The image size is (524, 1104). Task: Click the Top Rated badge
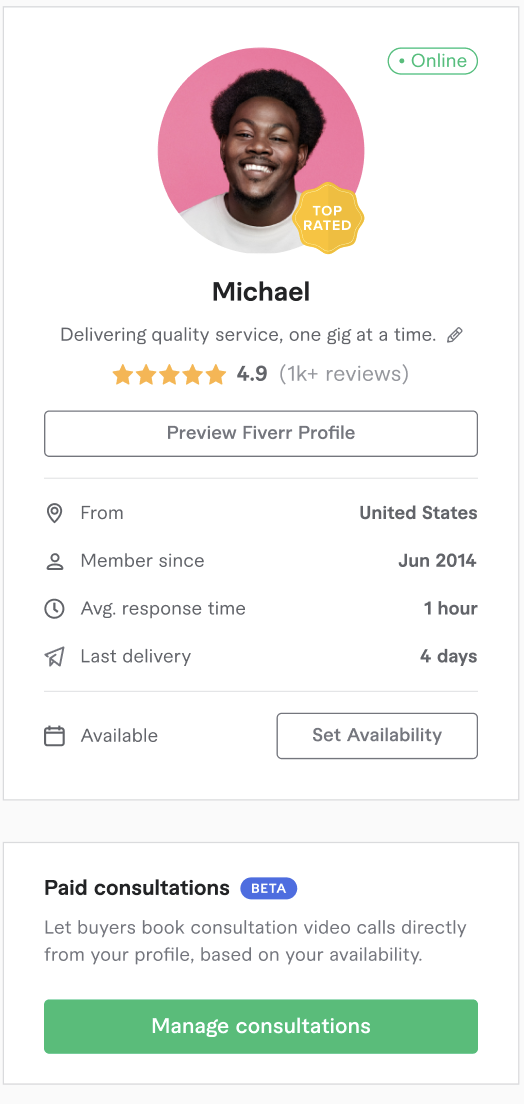328,218
